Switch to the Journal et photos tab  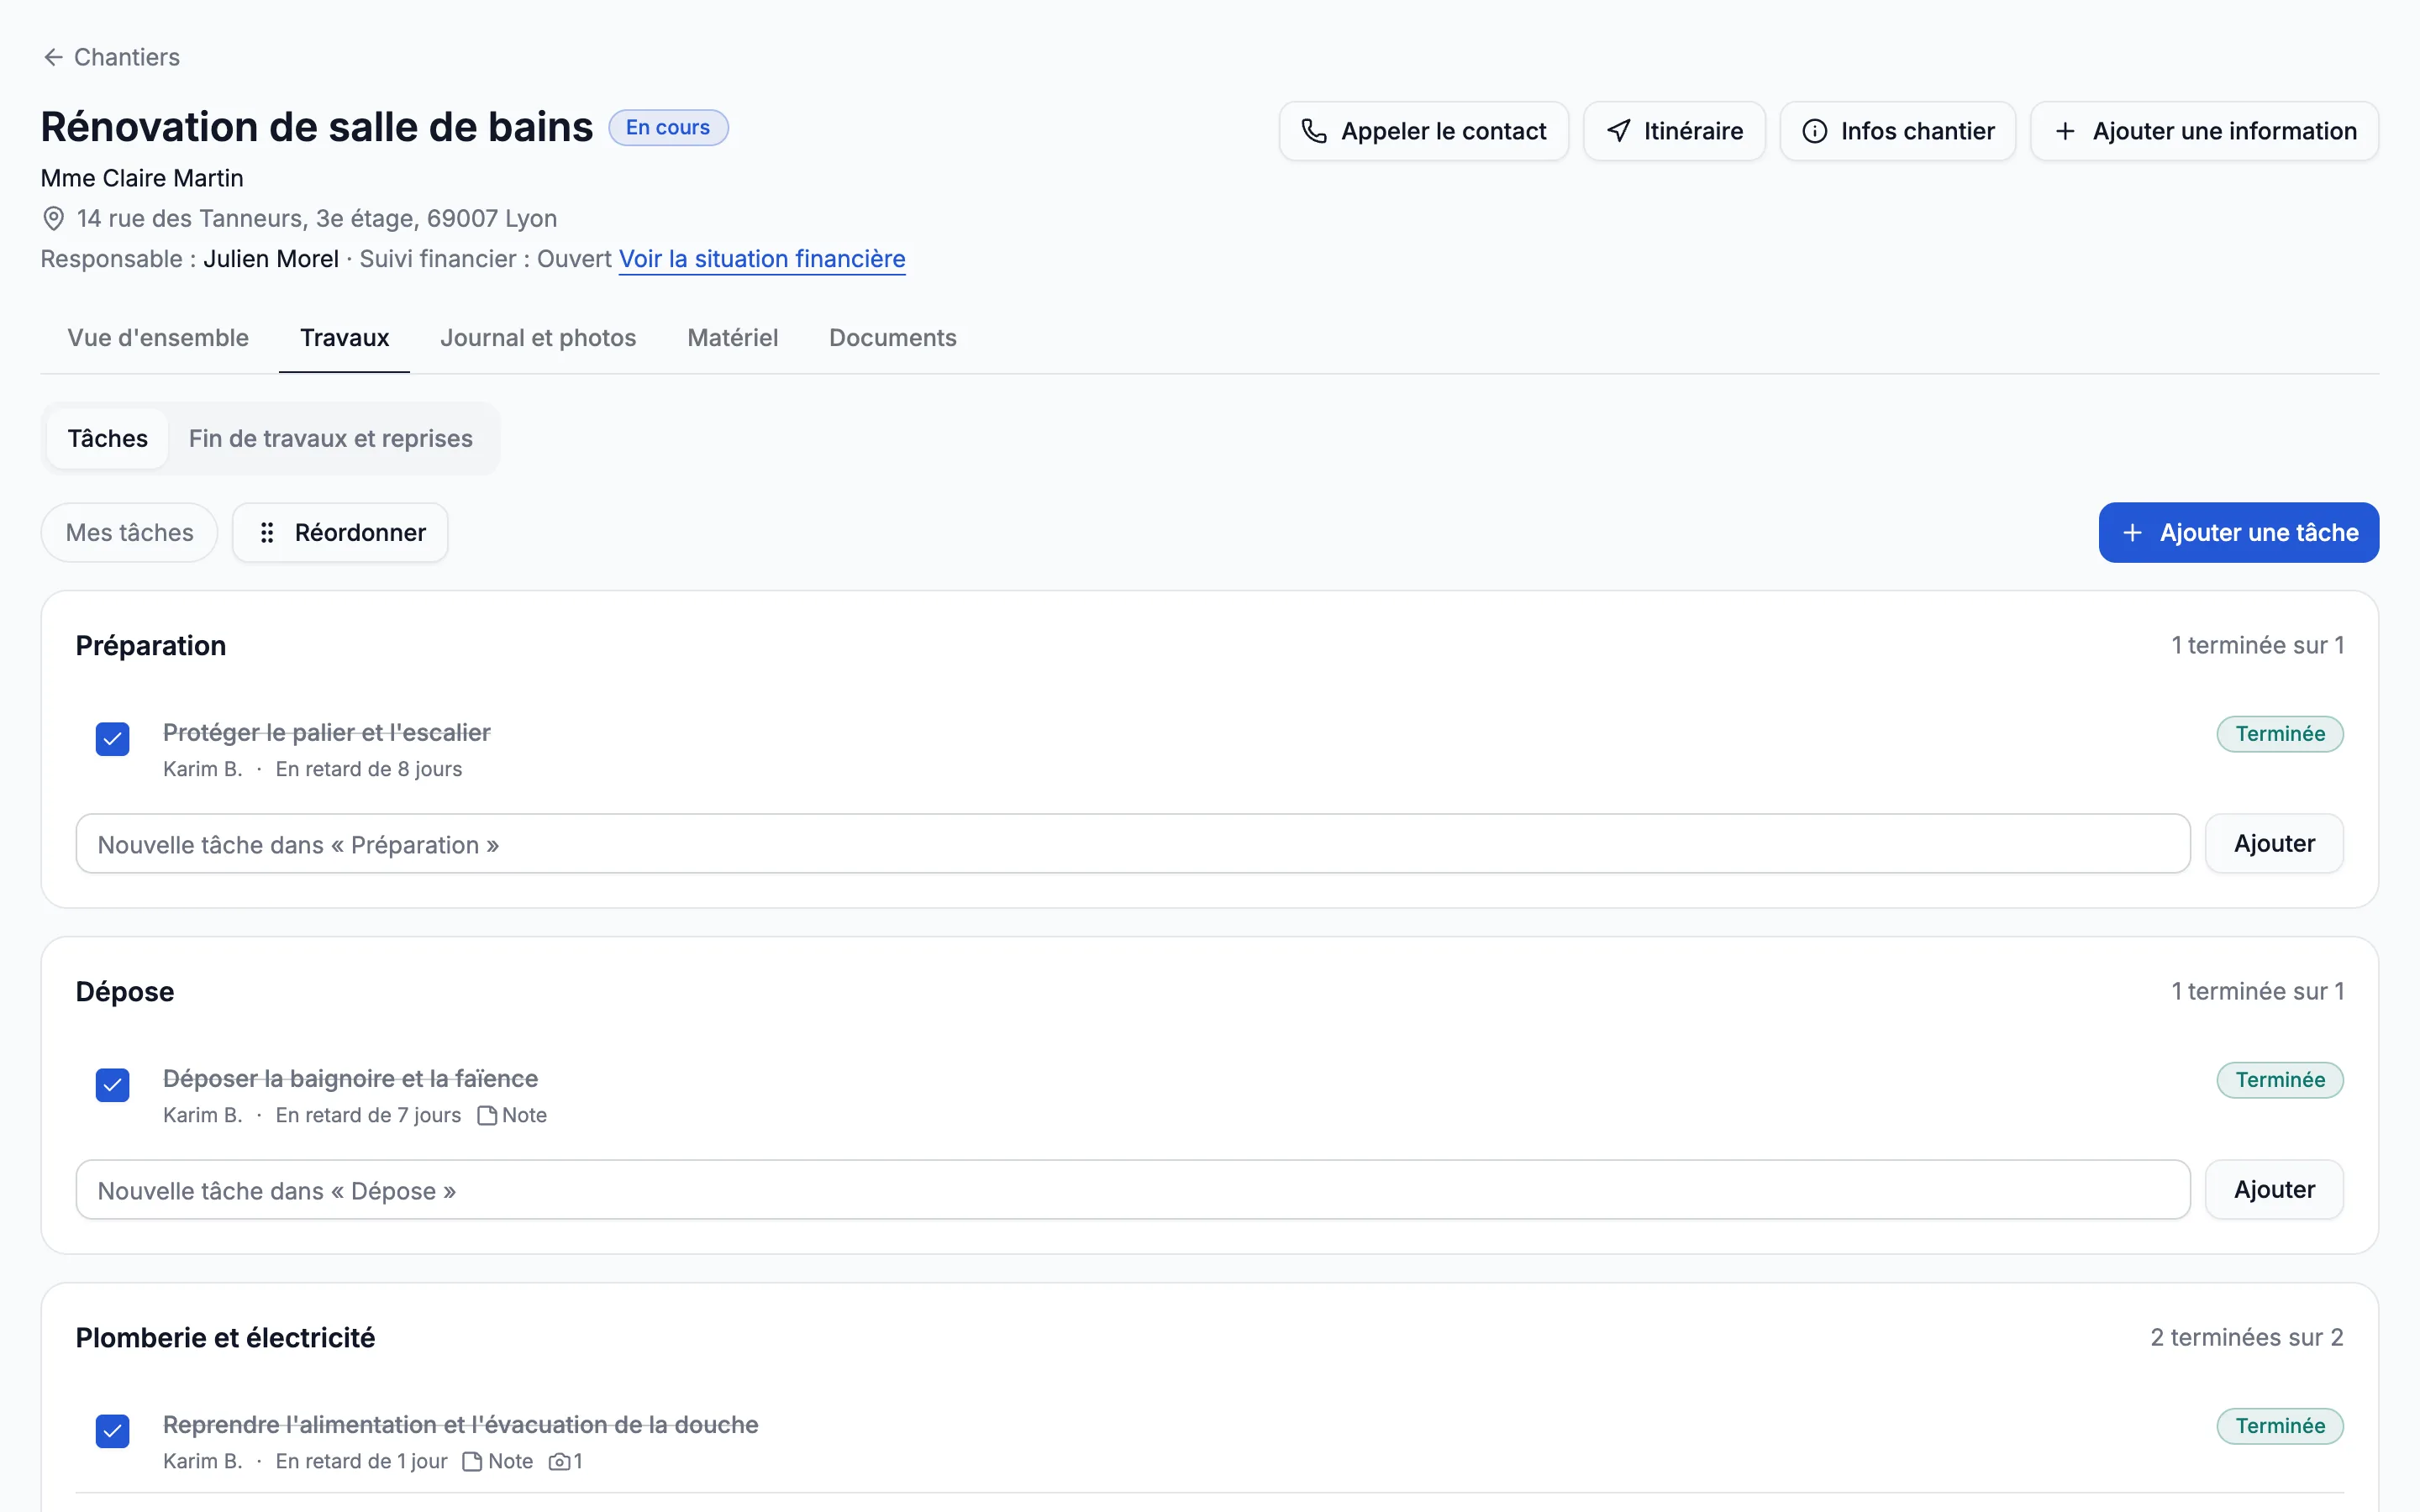(538, 338)
